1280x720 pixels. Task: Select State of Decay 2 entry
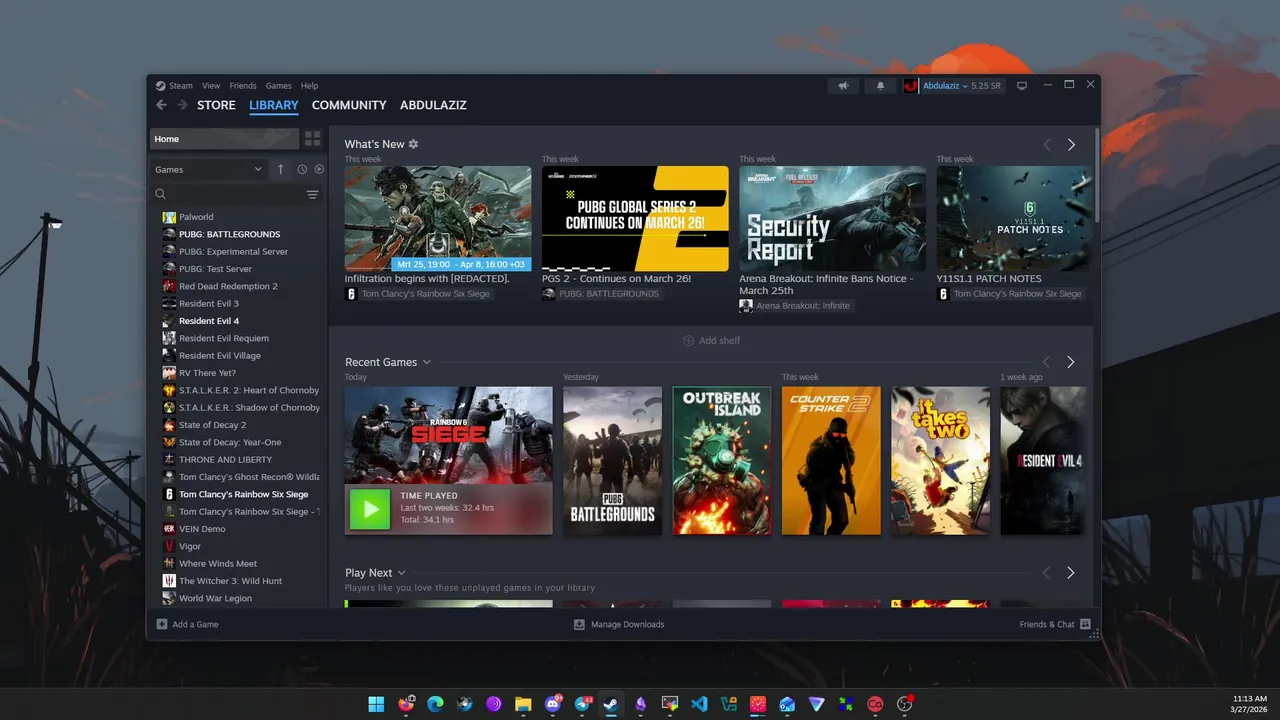212,425
